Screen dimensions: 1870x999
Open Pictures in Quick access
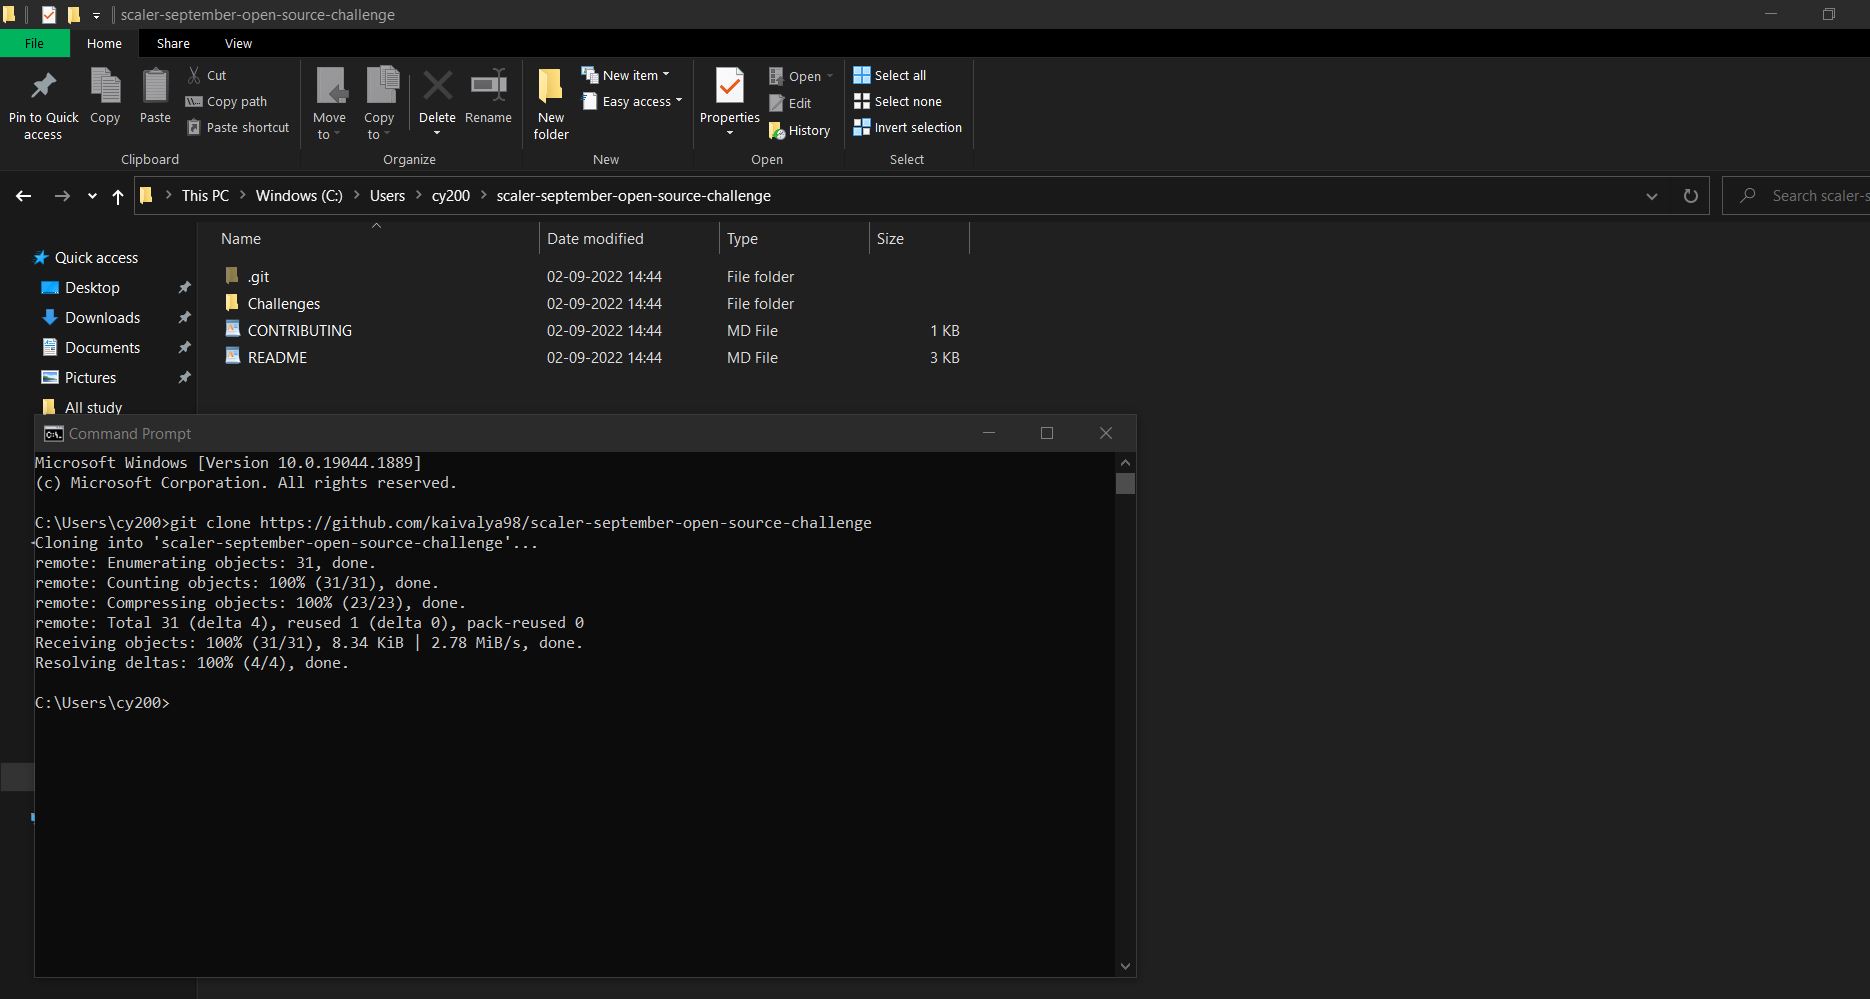[x=90, y=378]
